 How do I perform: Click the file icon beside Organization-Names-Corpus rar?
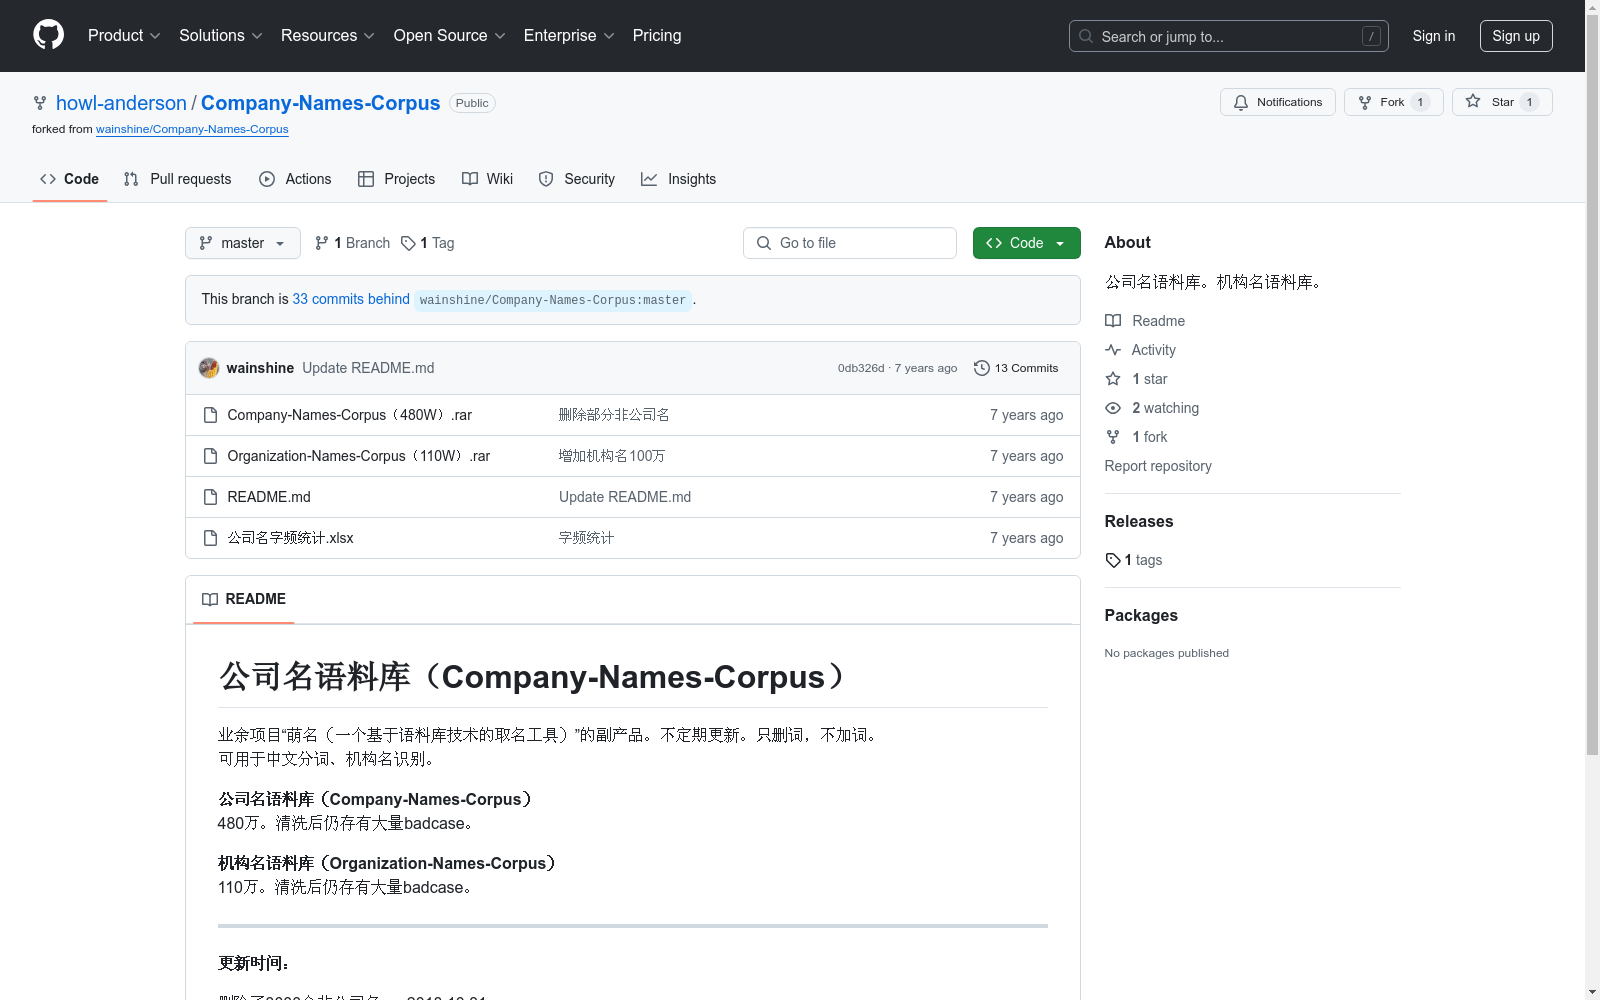tap(210, 456)
